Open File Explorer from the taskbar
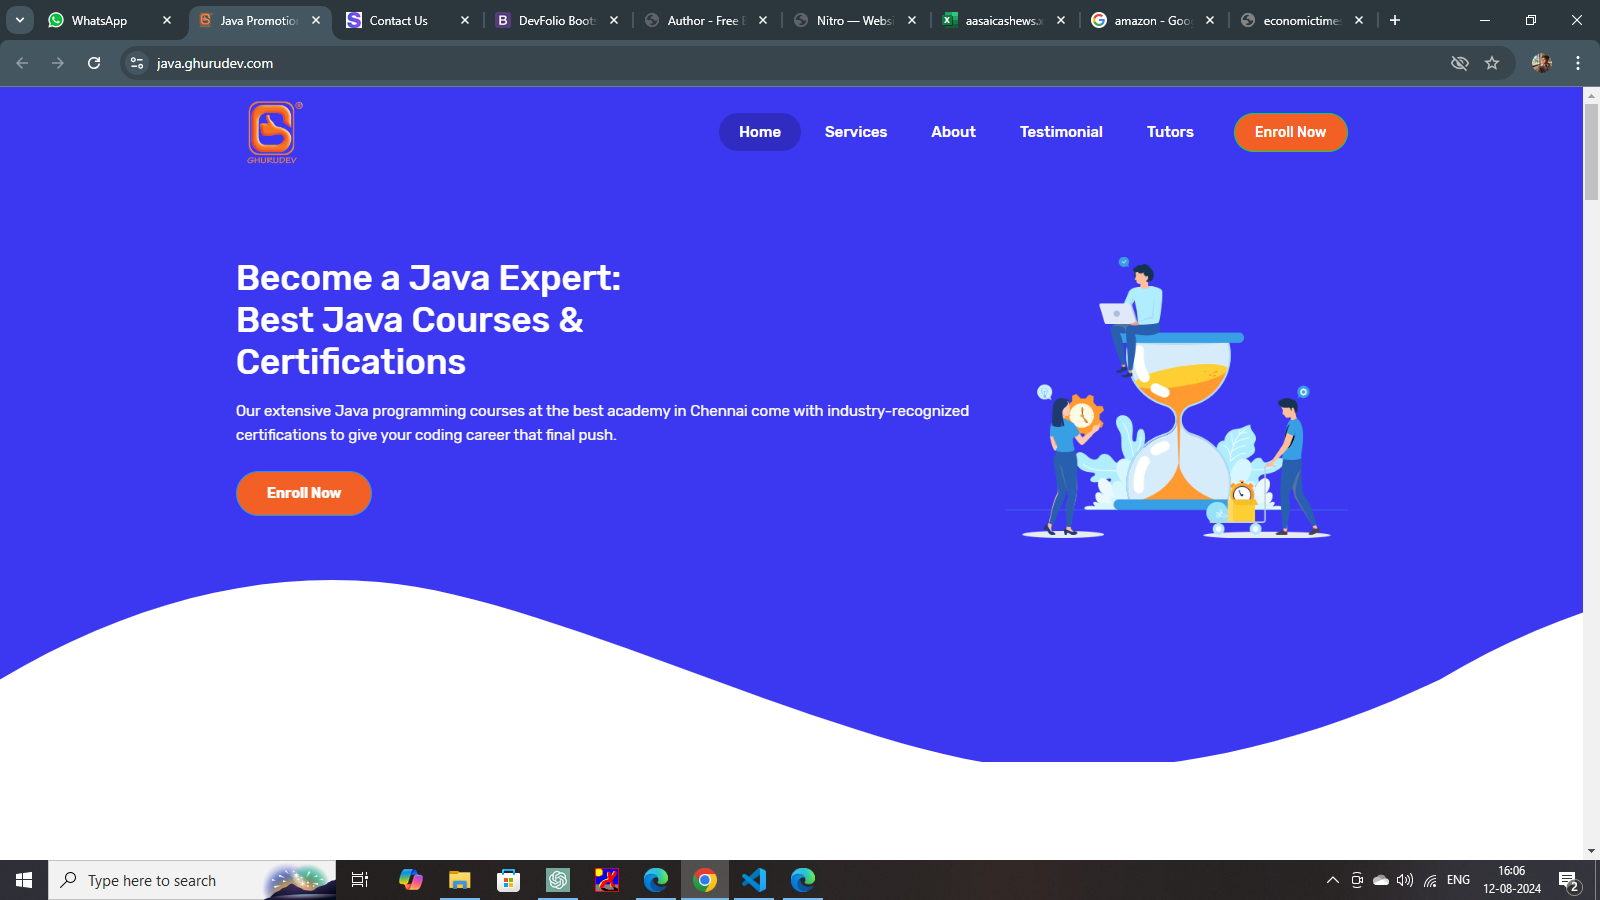The image size is (1600, 900). [459, 880]
